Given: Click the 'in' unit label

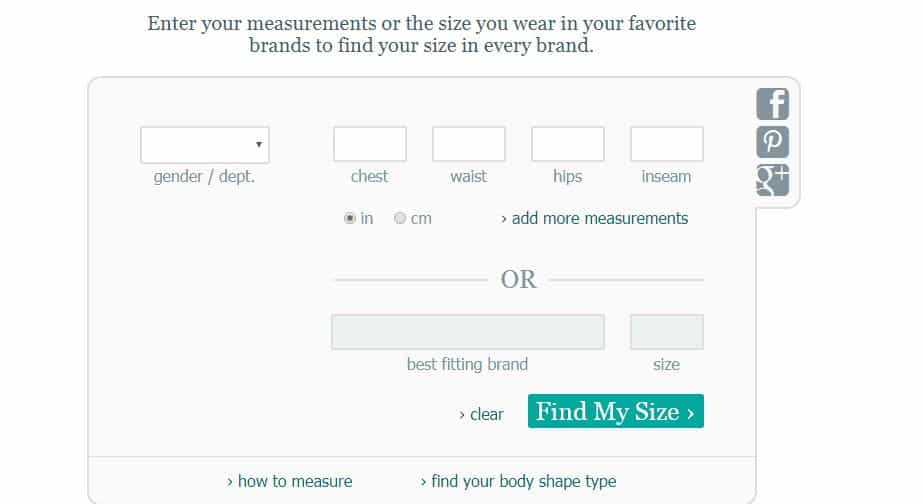Looking at the screenshot, I should tap(367, 218).
